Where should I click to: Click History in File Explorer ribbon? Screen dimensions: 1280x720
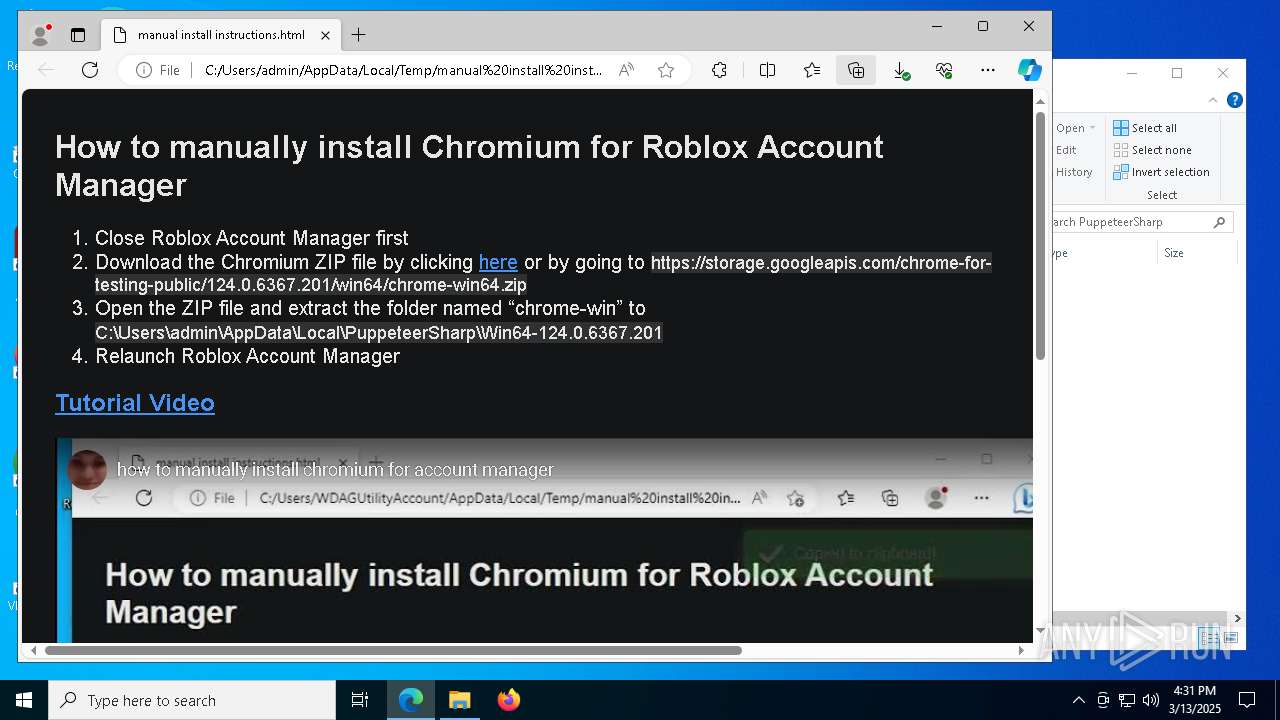pos(1074,172)
